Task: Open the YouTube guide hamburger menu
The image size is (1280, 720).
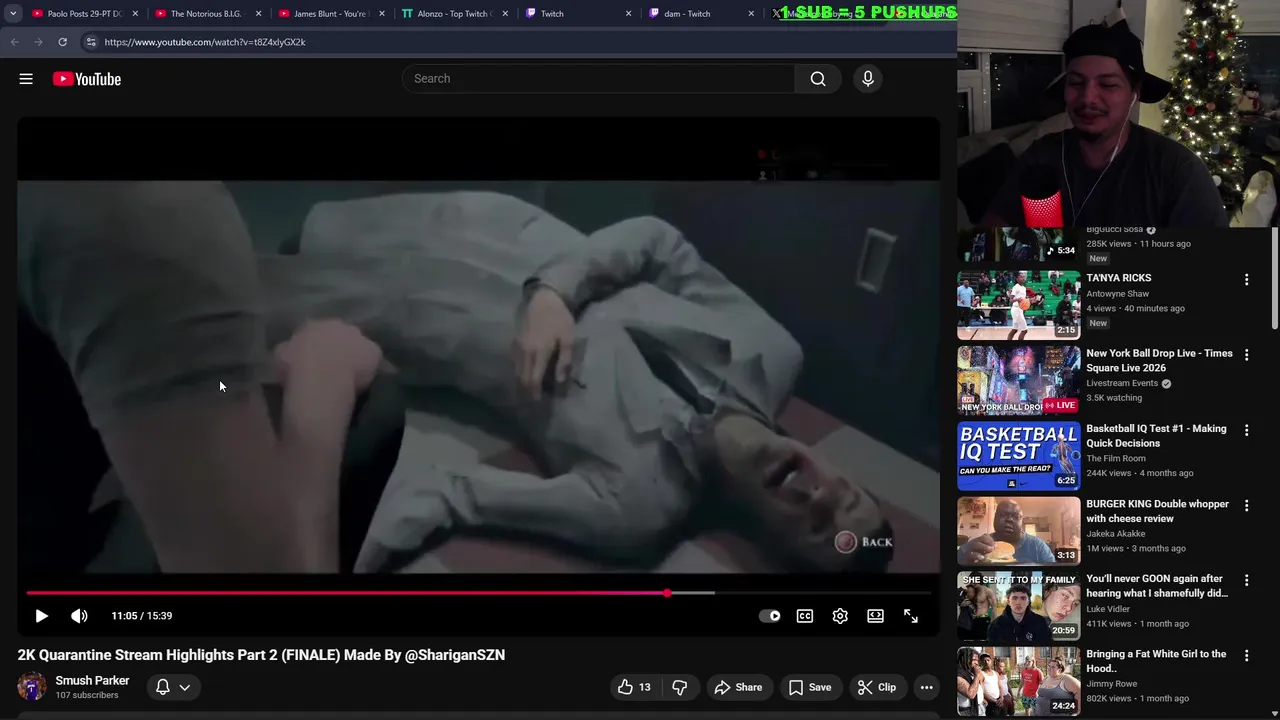Action: tap(26, 79)
